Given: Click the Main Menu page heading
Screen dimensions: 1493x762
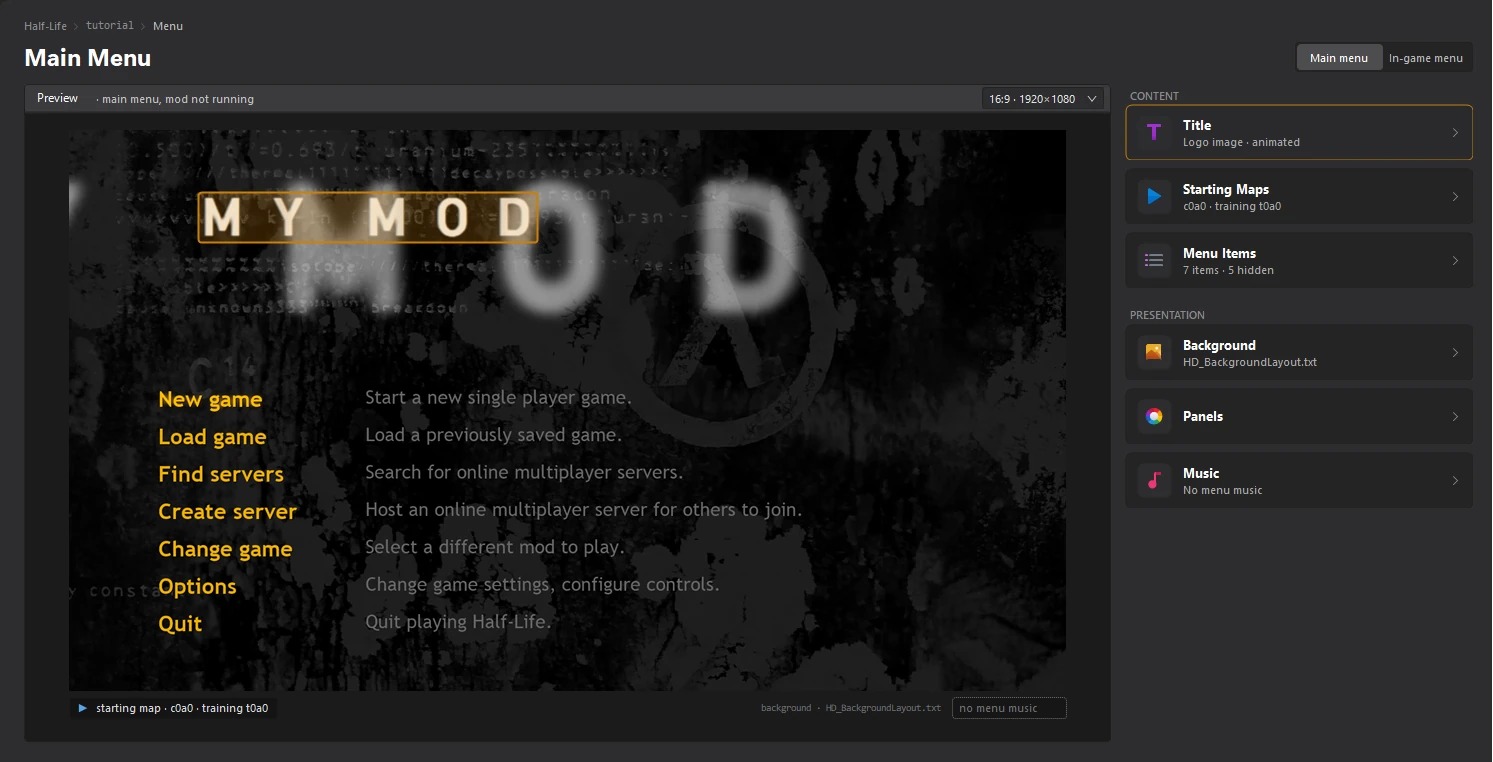Looking at the screenshot, I should (x=88, y=58).
